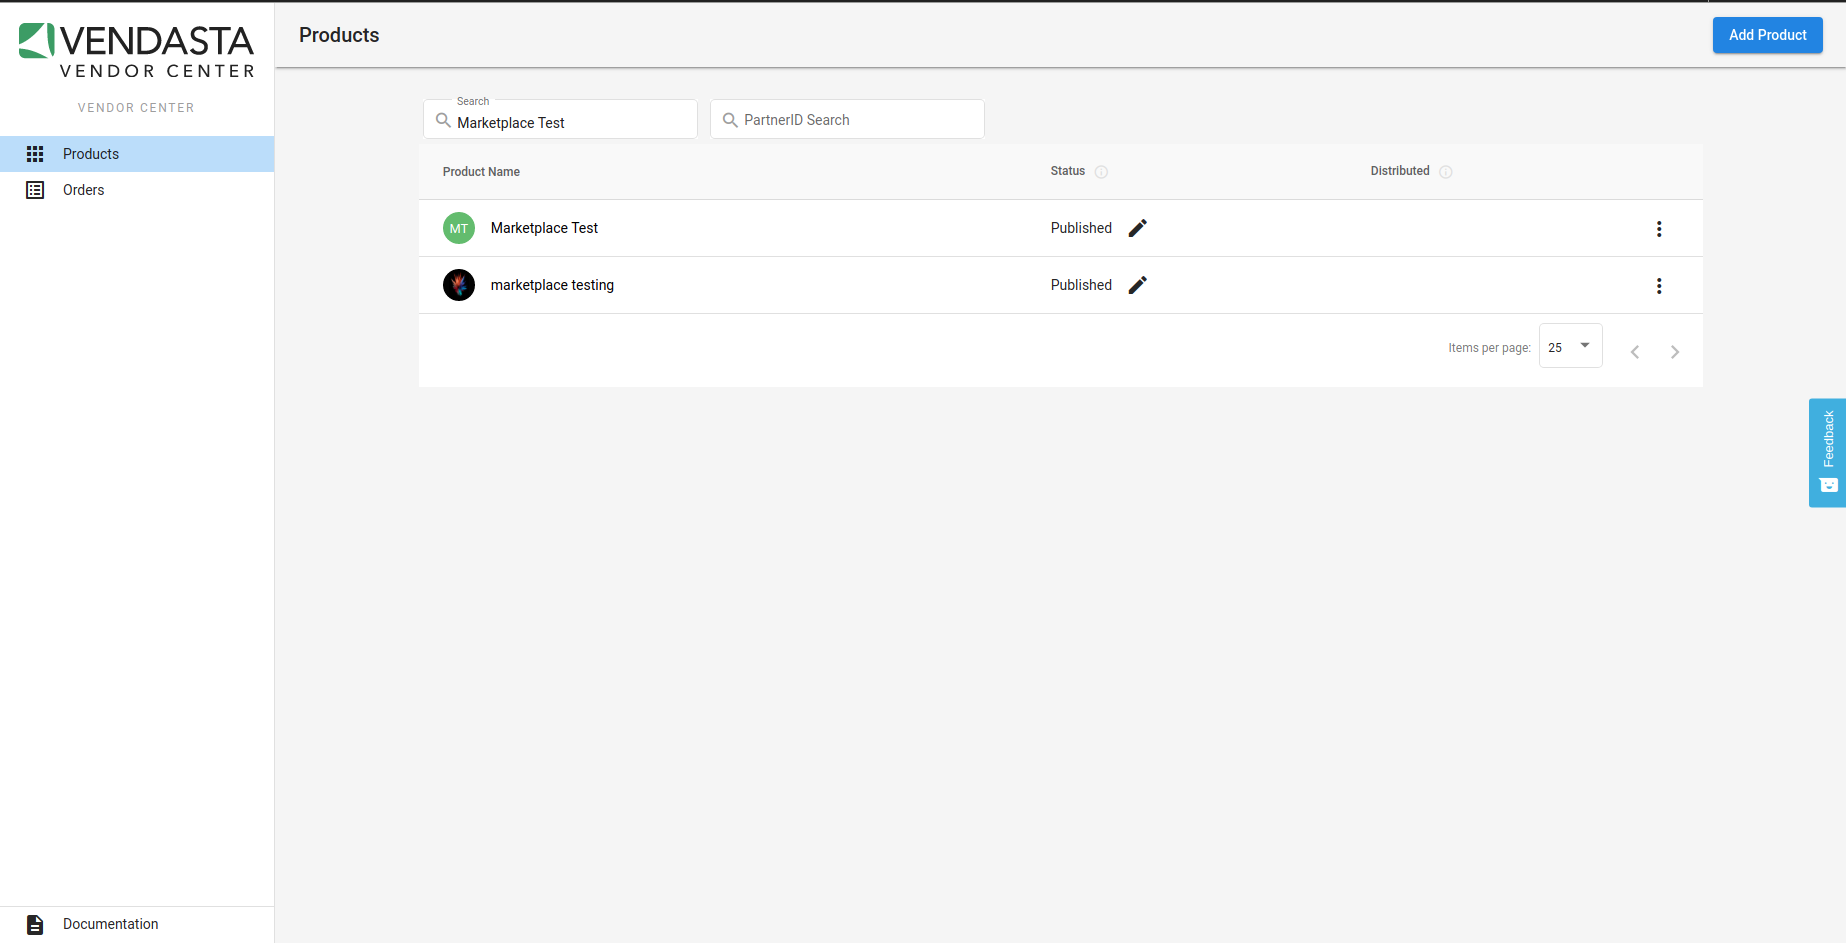Click the Items per page label
Viewport: 1846px width, 943px height.
click(x=1489, y=348)
